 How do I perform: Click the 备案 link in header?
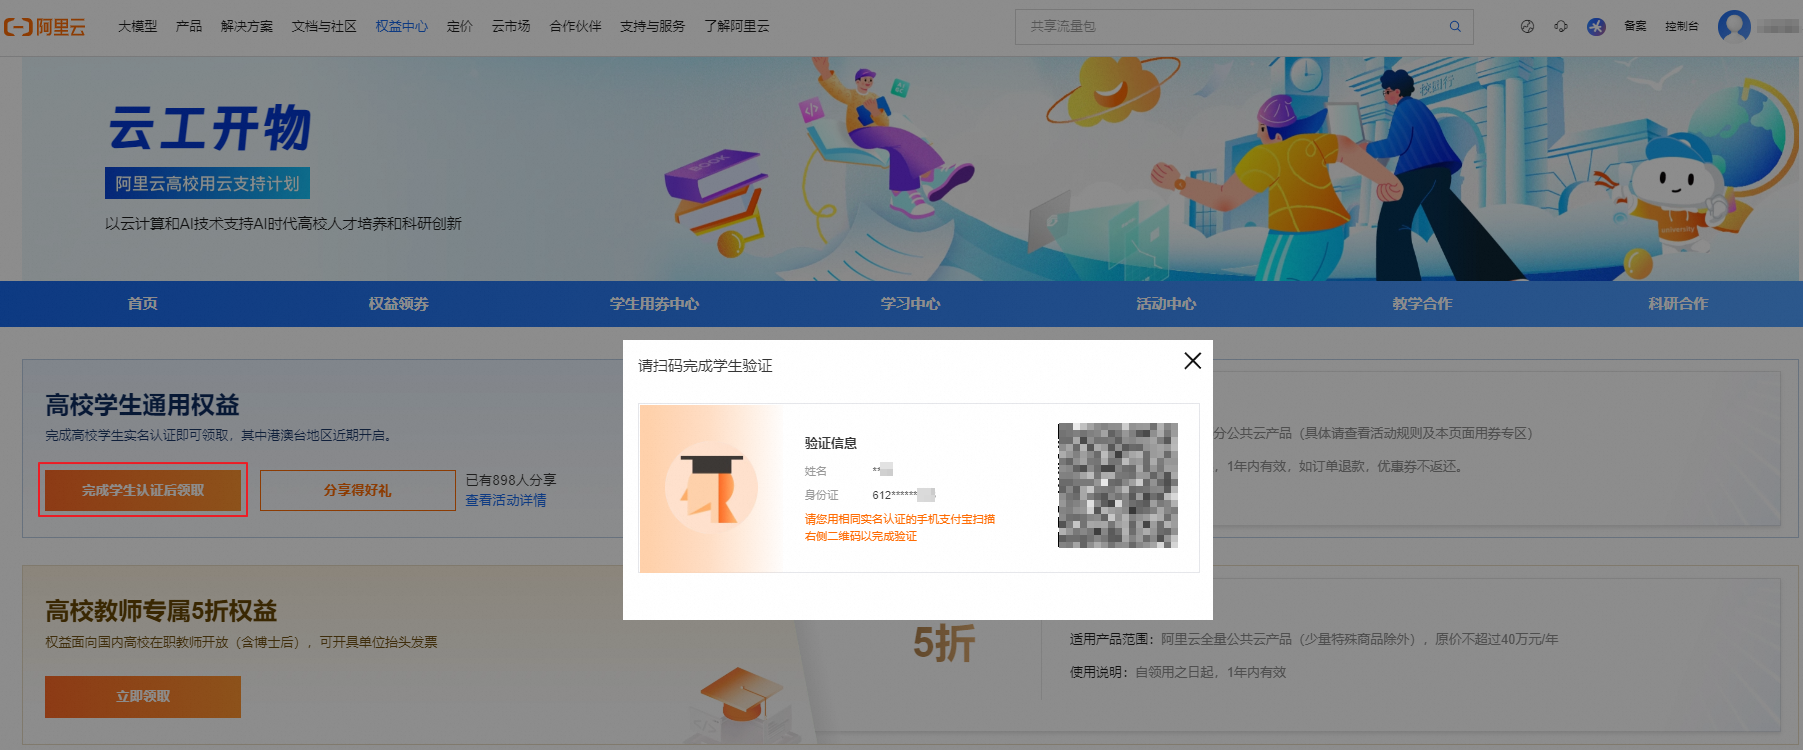pos(1635,27)
